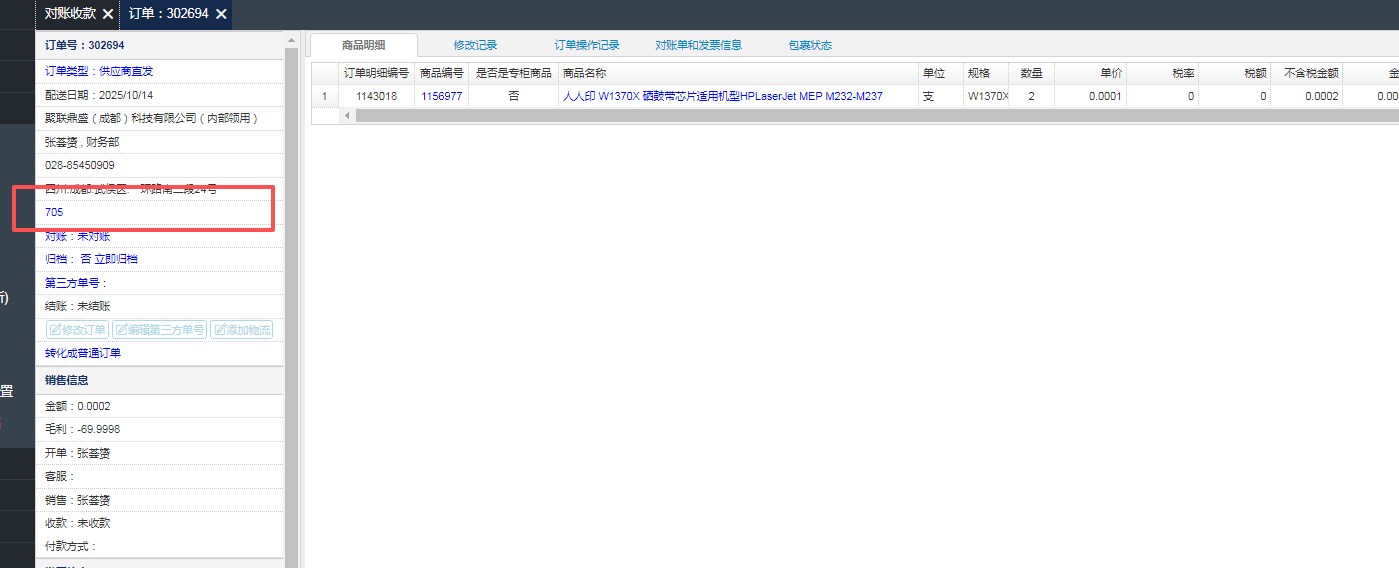The width and height of the screenshot is (1399, 568).
Task: Switch to the 对账收款 tab
Action: point(70,14)
